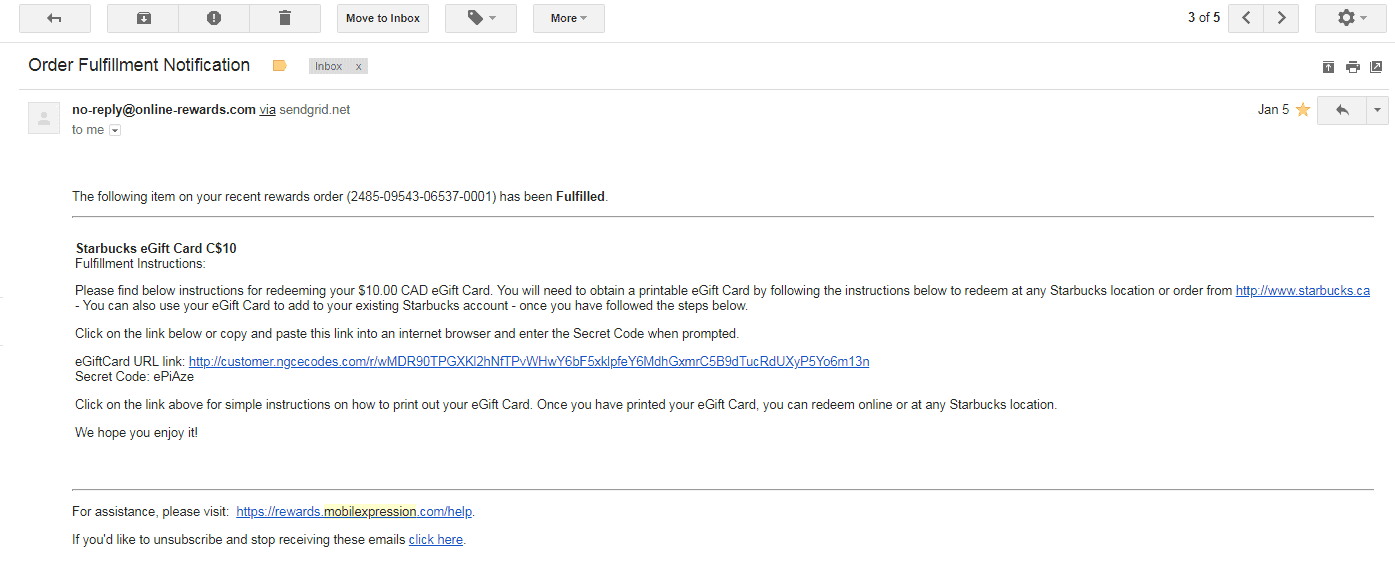Reply to the message using the arrow button

point(1342,110)
